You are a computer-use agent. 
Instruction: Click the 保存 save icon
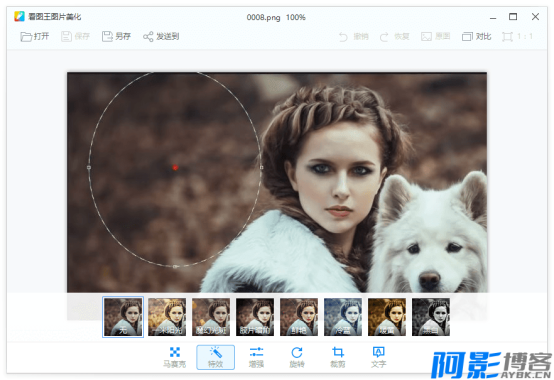66,36
